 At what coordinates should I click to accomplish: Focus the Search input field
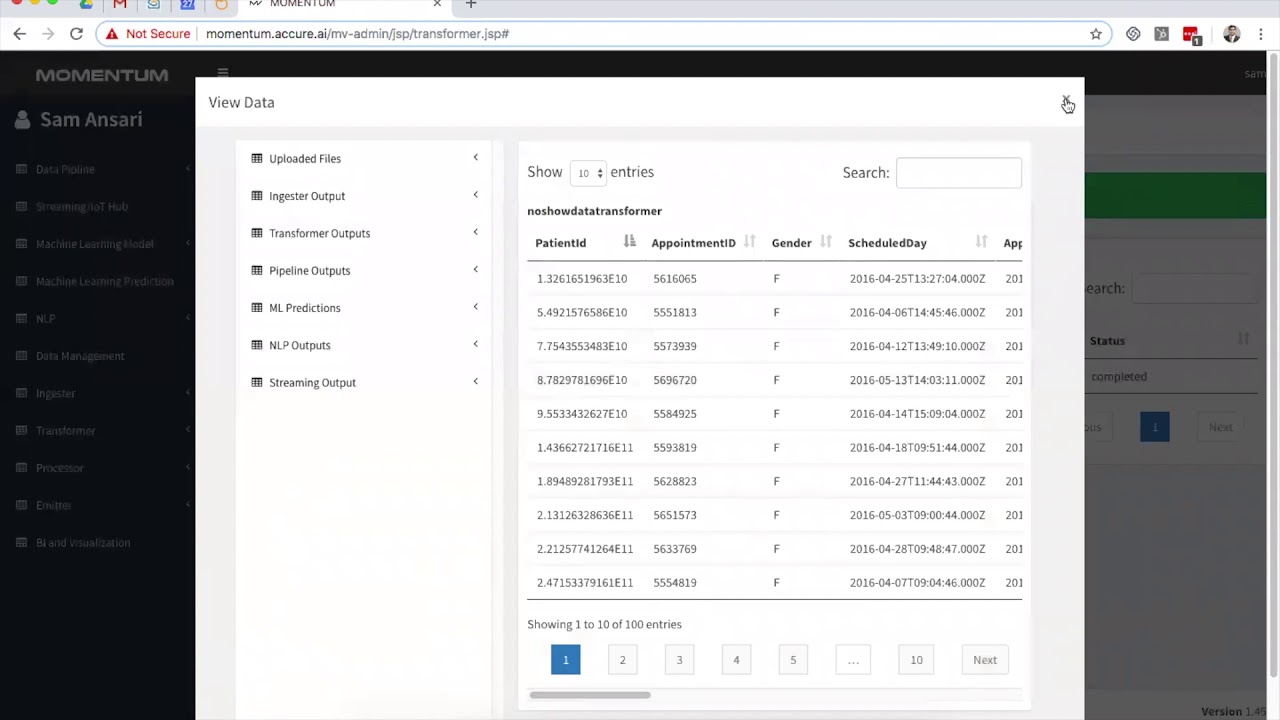click(959, 173)
